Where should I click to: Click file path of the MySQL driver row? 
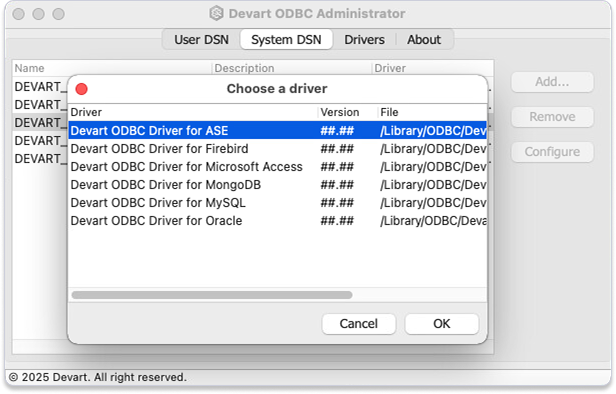pos(433,203)
